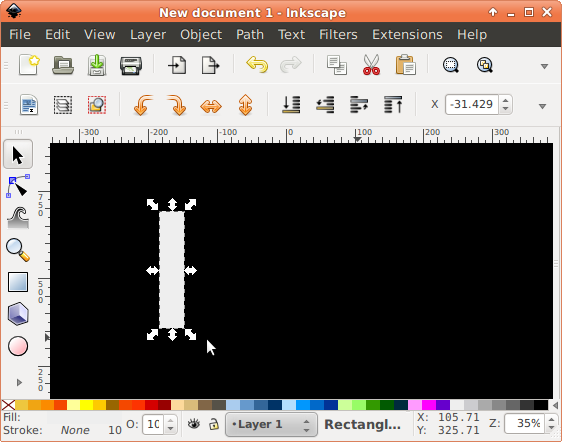The width and height of the screenshot is (562, 442).
Task: Cut the selection with the scissors icon
Action: click(371, 65)
